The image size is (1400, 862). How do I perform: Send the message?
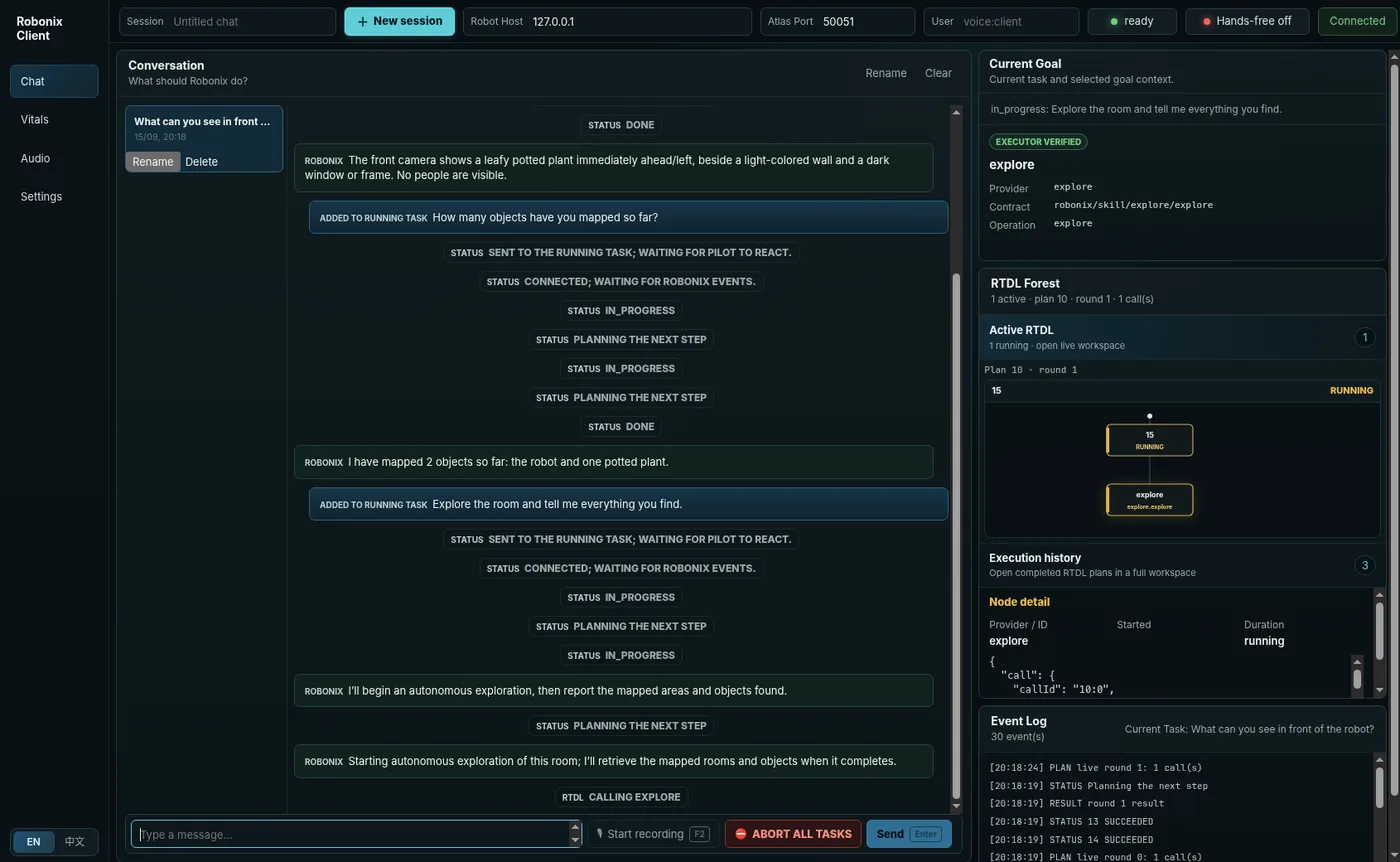909,834
